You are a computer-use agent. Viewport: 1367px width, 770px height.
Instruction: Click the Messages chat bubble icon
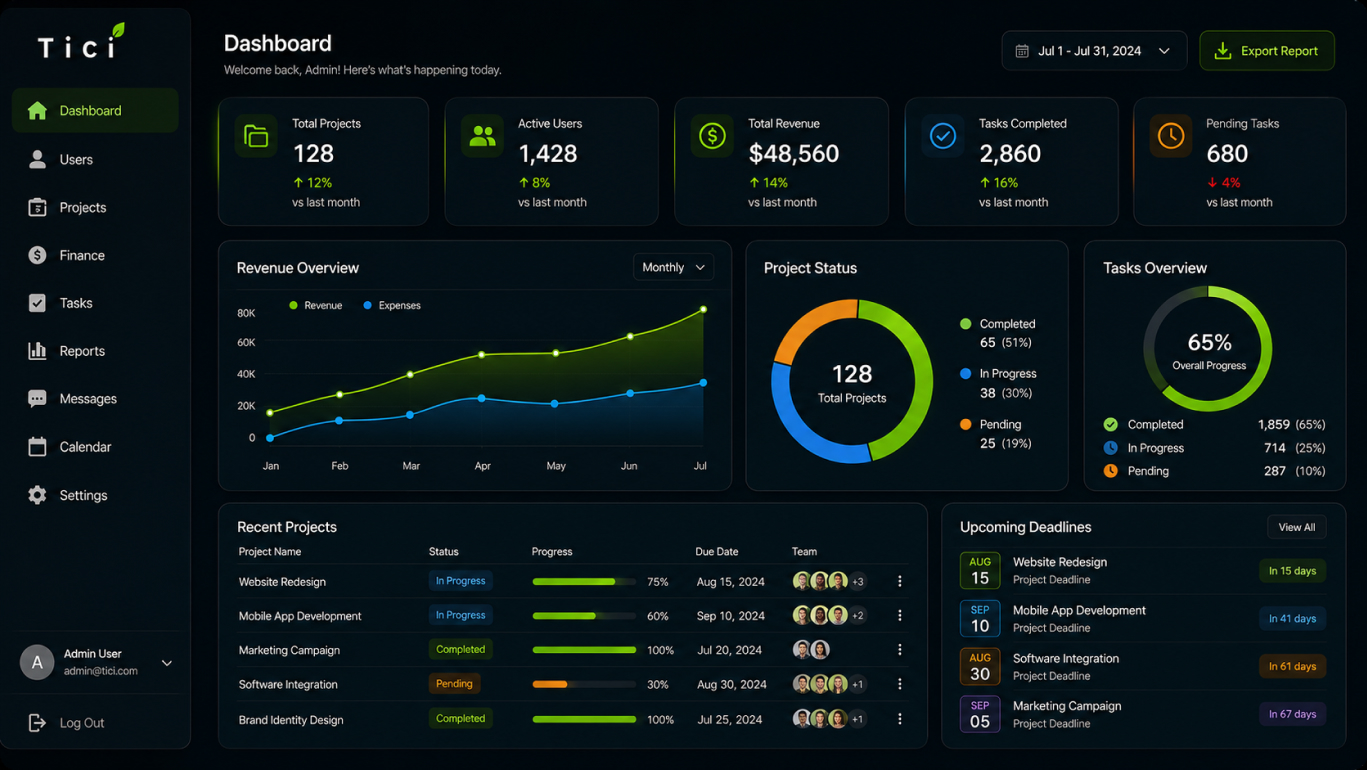pos(37,399)
